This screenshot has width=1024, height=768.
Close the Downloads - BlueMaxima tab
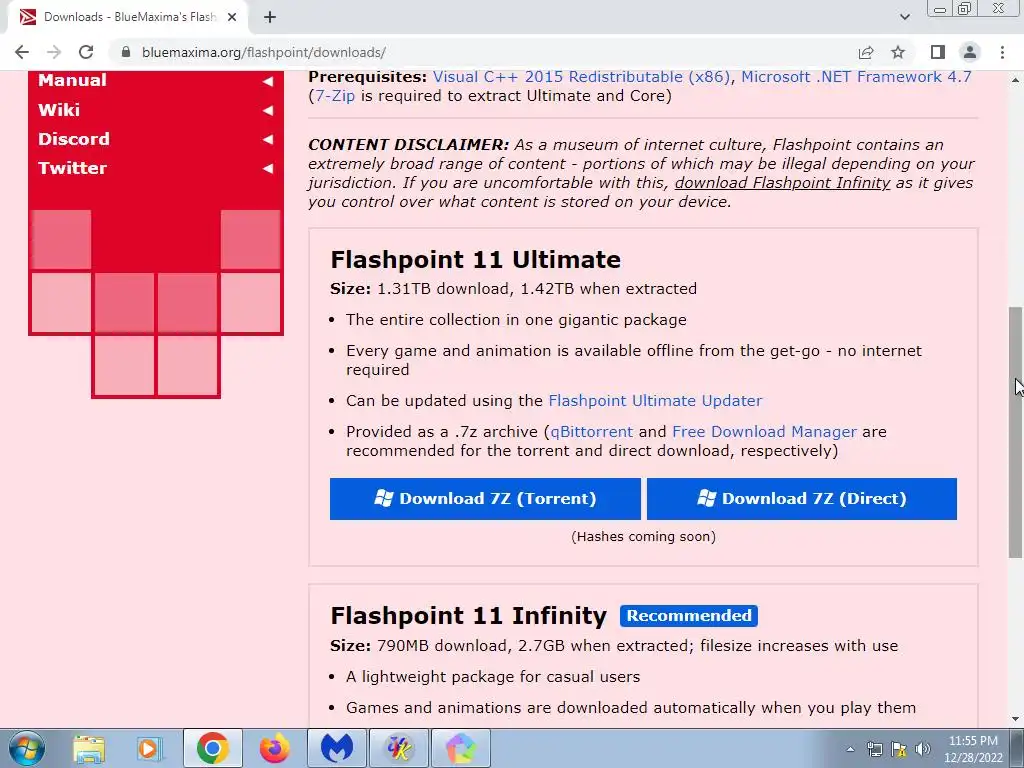point(232,17)
